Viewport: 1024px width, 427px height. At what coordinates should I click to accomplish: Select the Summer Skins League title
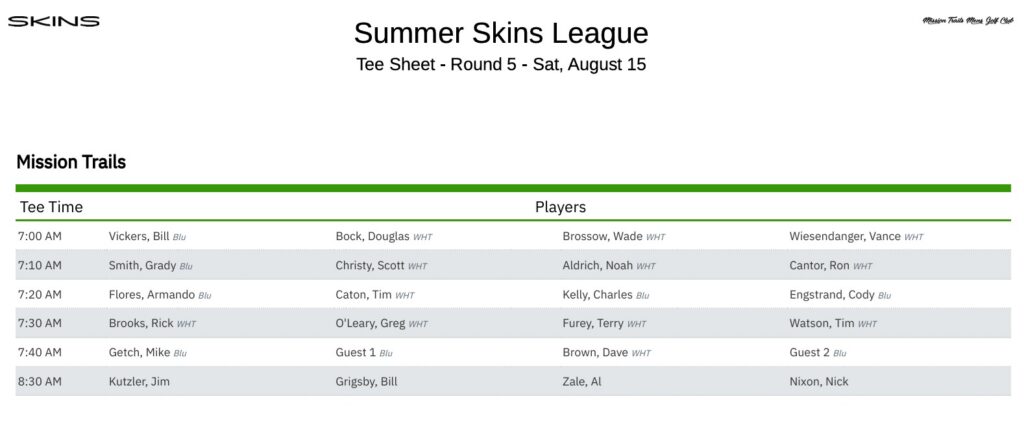(x=501, y=33)
